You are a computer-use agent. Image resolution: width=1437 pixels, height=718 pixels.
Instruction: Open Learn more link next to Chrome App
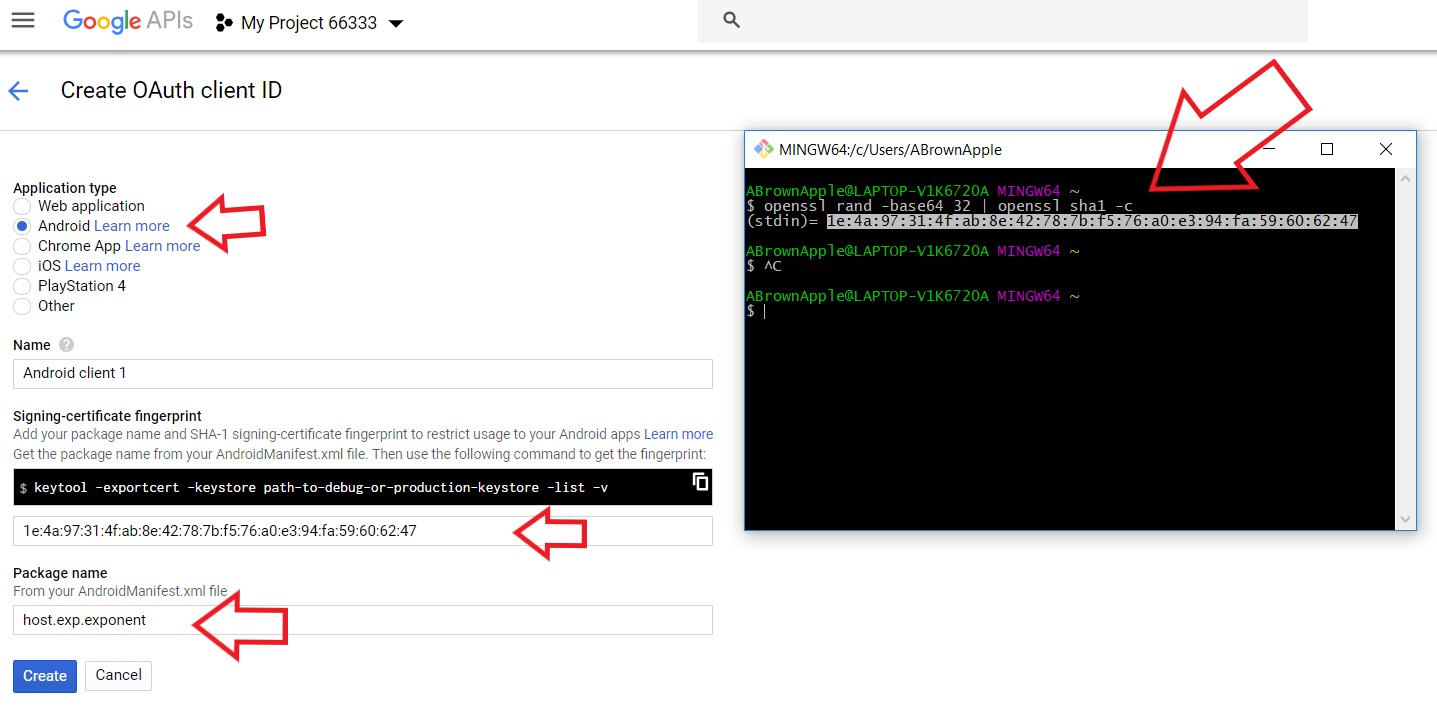click(x=163, y=246)
